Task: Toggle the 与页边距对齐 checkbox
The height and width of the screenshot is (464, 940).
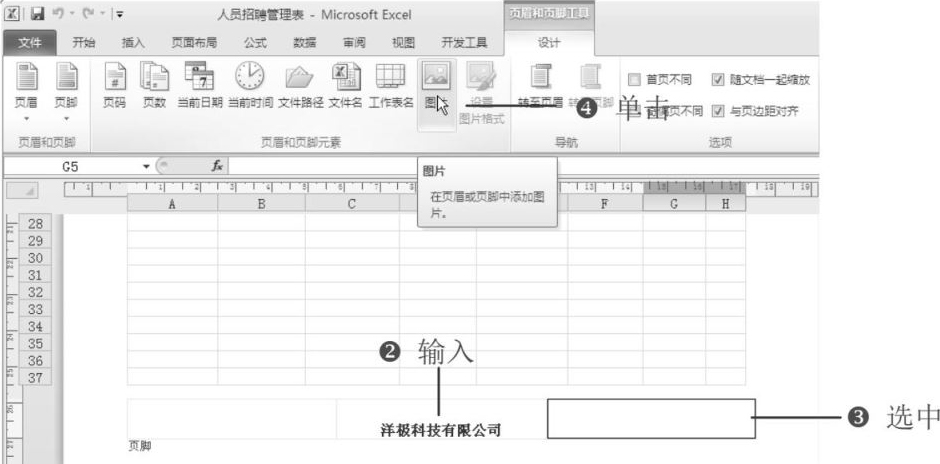Action: click(718, 111)
